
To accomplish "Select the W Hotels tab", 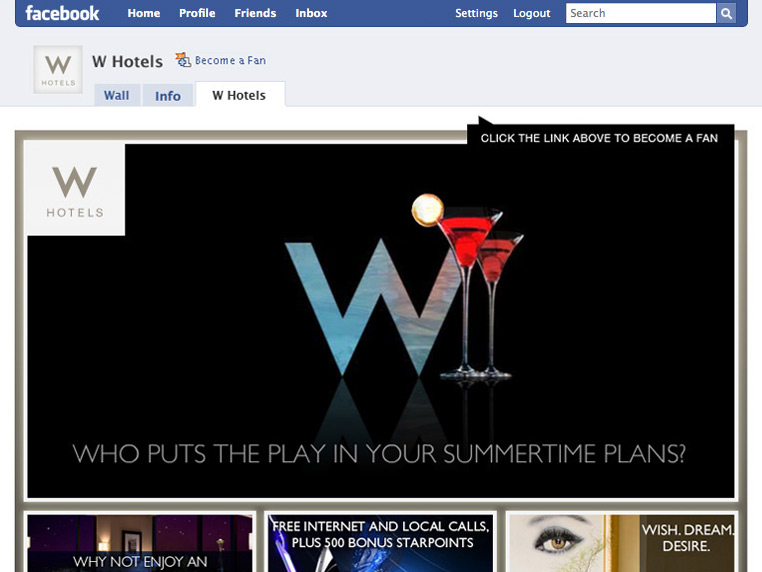I will tap(239, 95).
